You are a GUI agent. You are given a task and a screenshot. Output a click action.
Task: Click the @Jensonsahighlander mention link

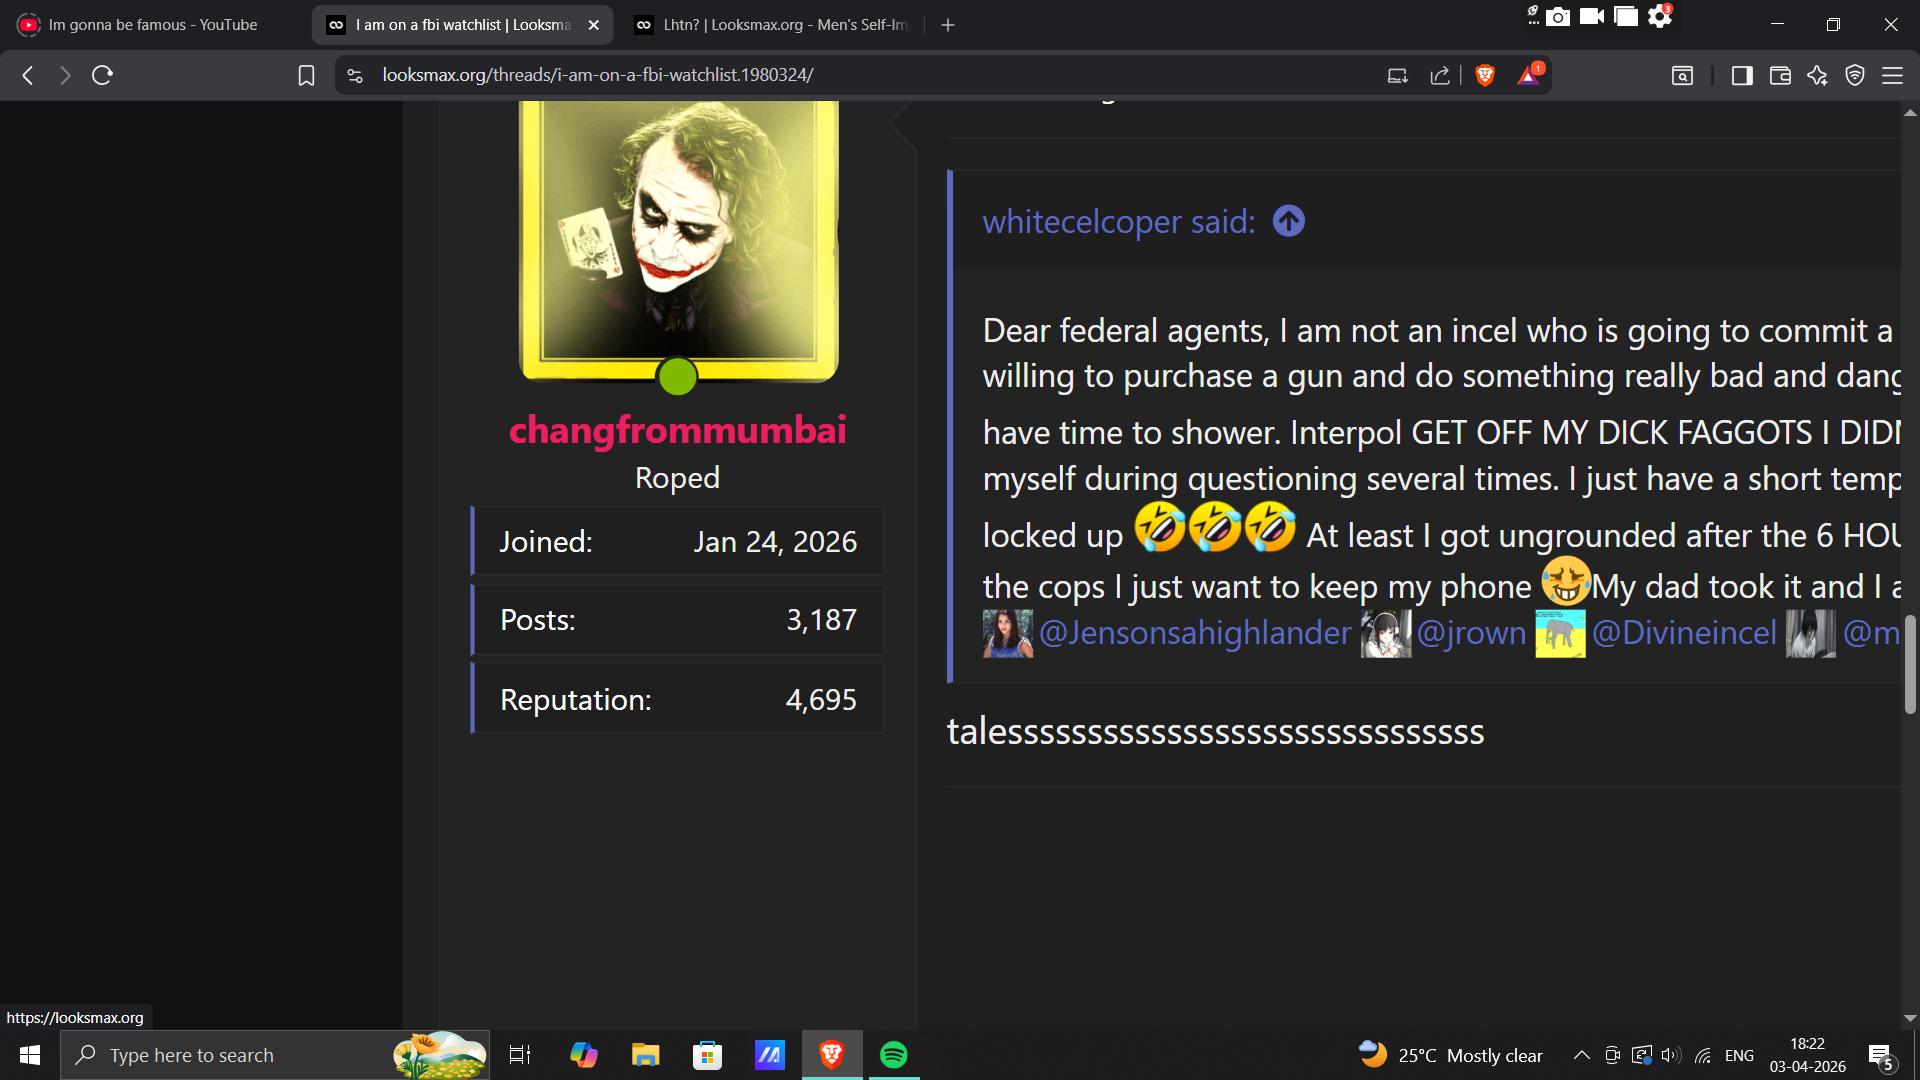point(1194,632)
